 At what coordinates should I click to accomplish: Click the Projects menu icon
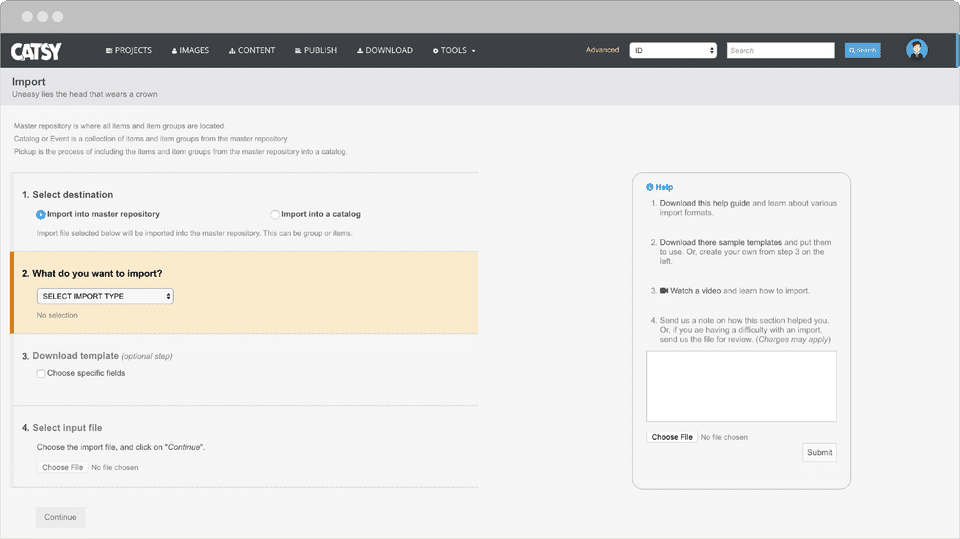[109, 51]
